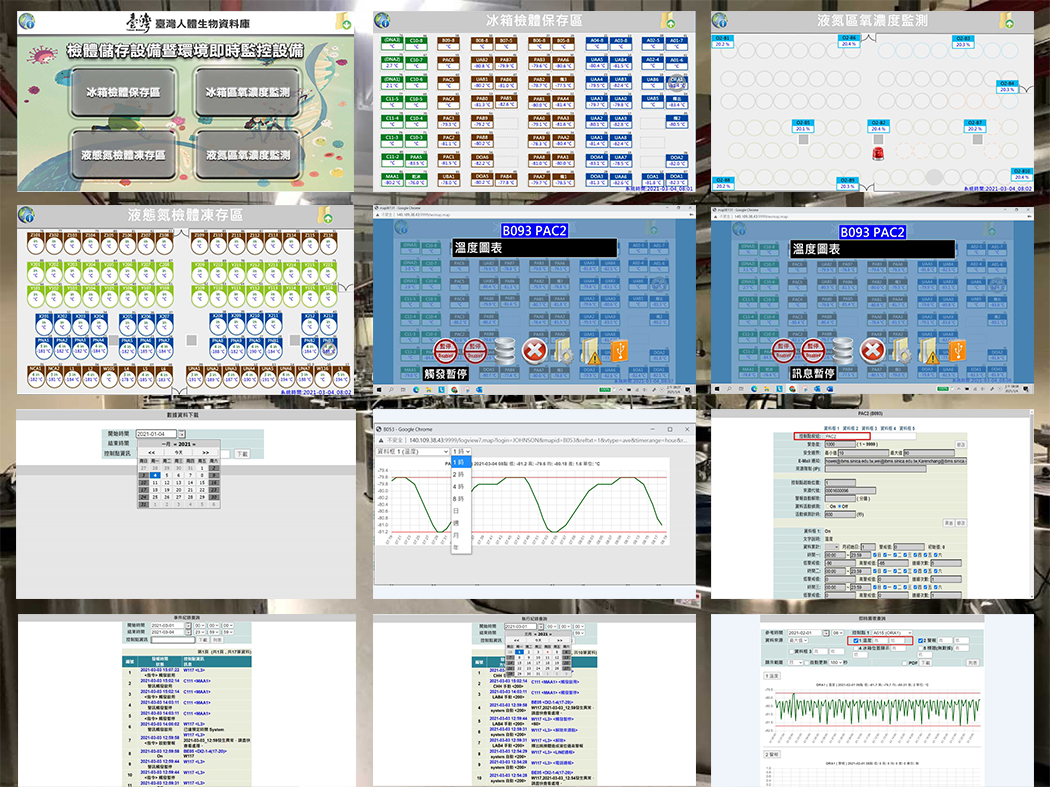Click the globe icon in 液態氮檢體凍存區 panel header

tap(26, 215)
